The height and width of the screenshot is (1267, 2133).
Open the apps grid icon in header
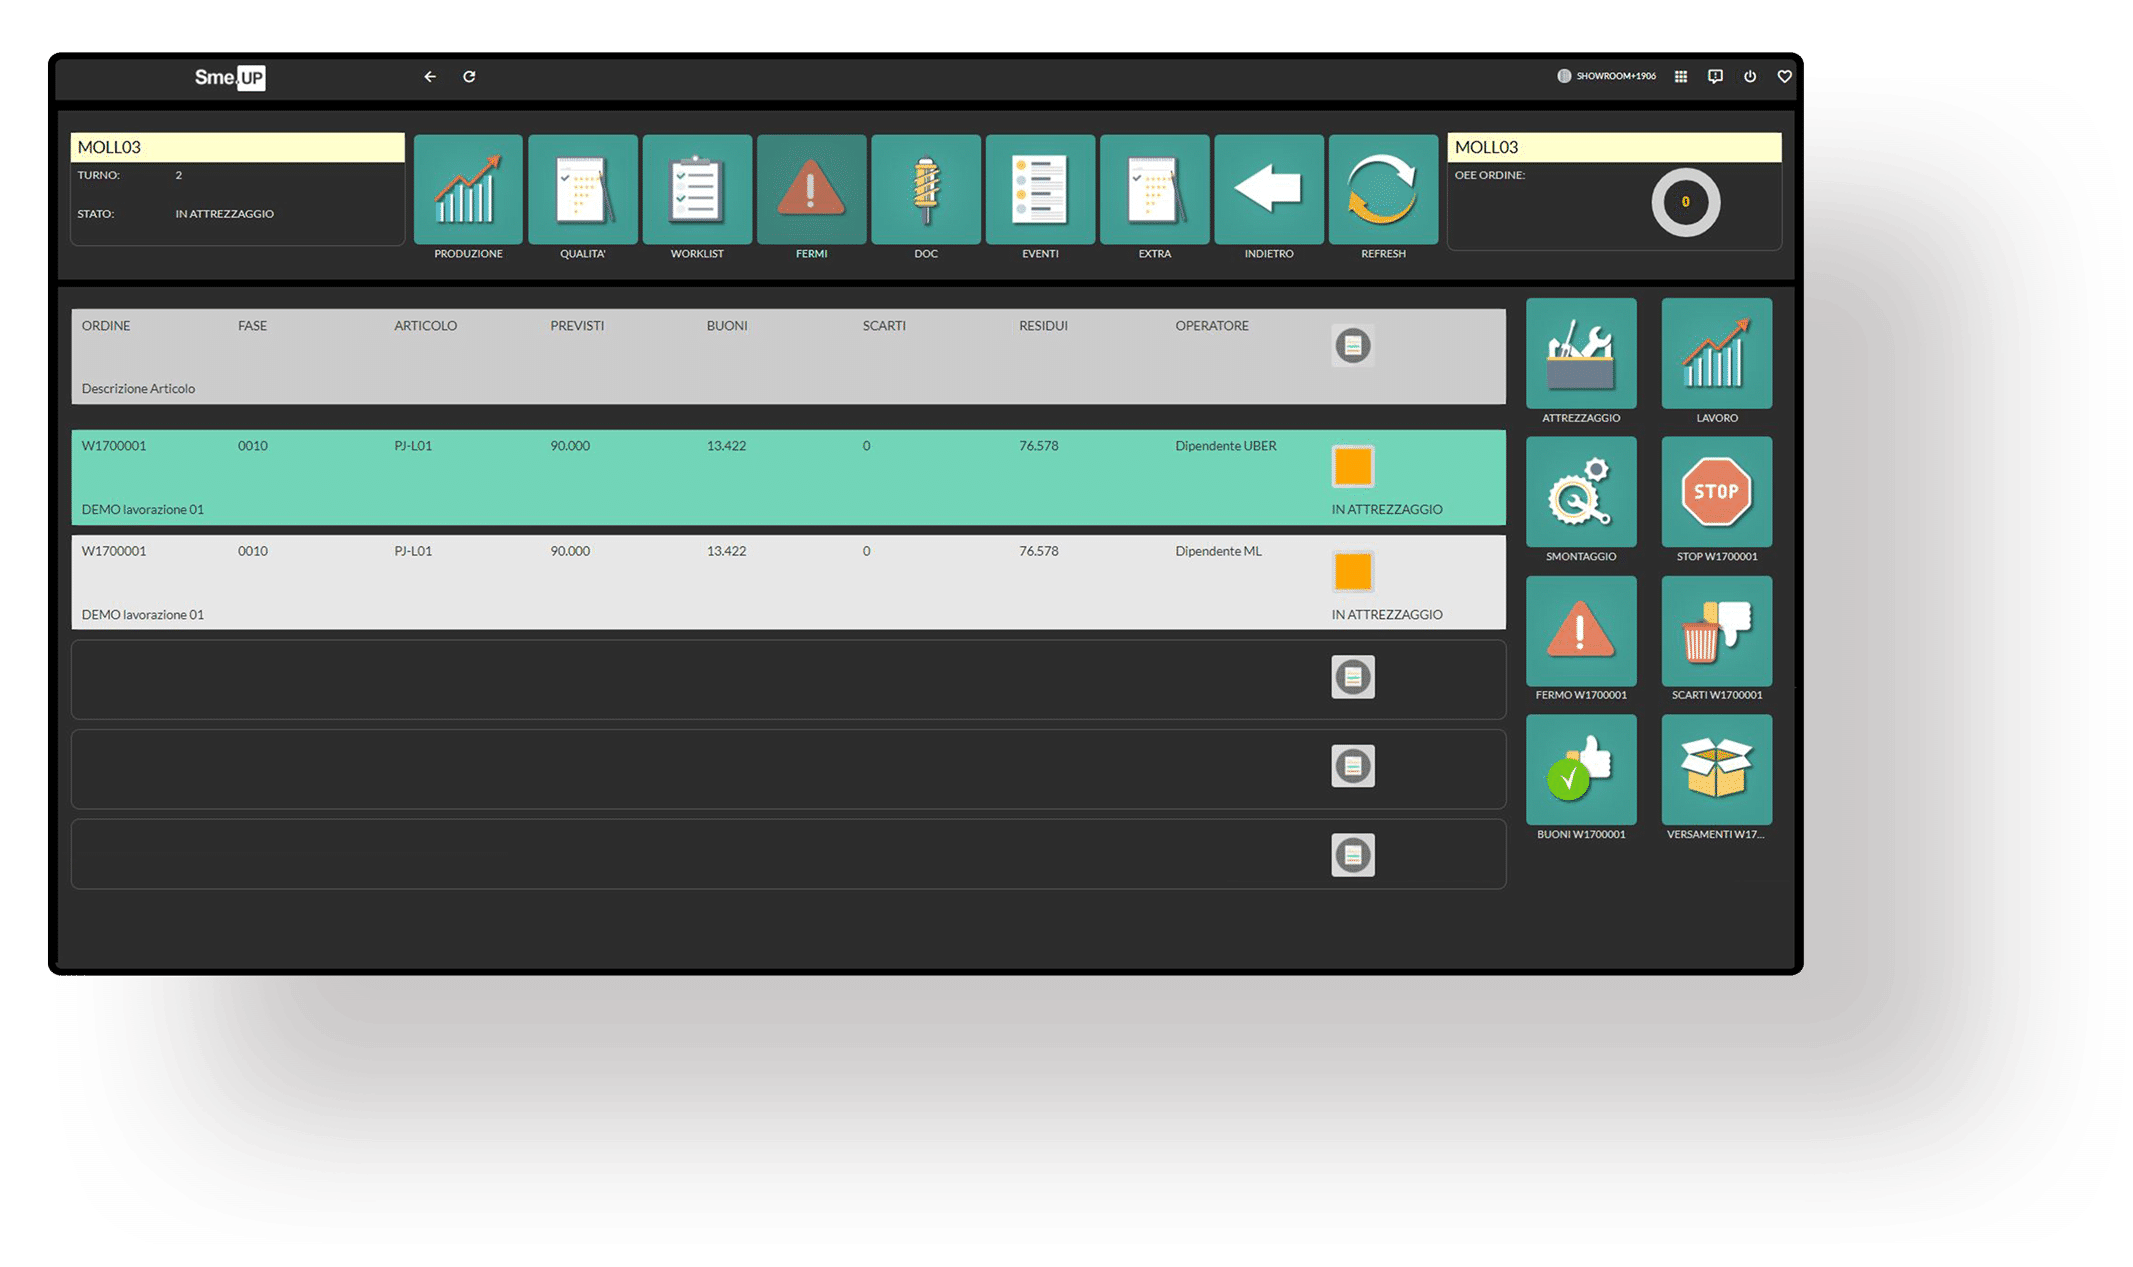[x=1681, y=76]
